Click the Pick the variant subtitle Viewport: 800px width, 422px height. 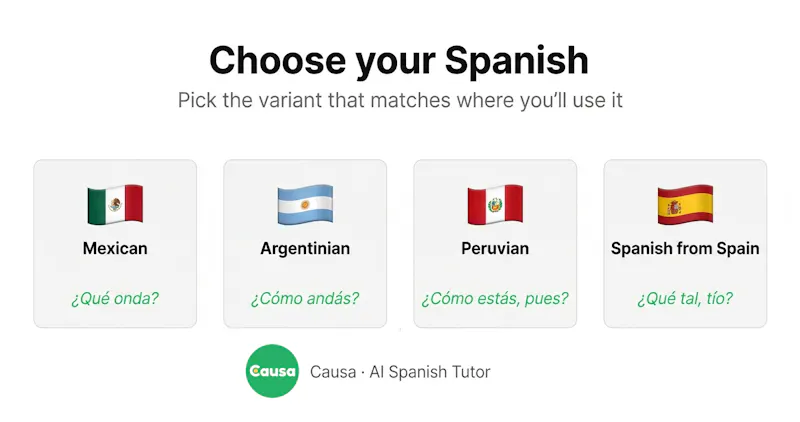(x=400, y=100)
